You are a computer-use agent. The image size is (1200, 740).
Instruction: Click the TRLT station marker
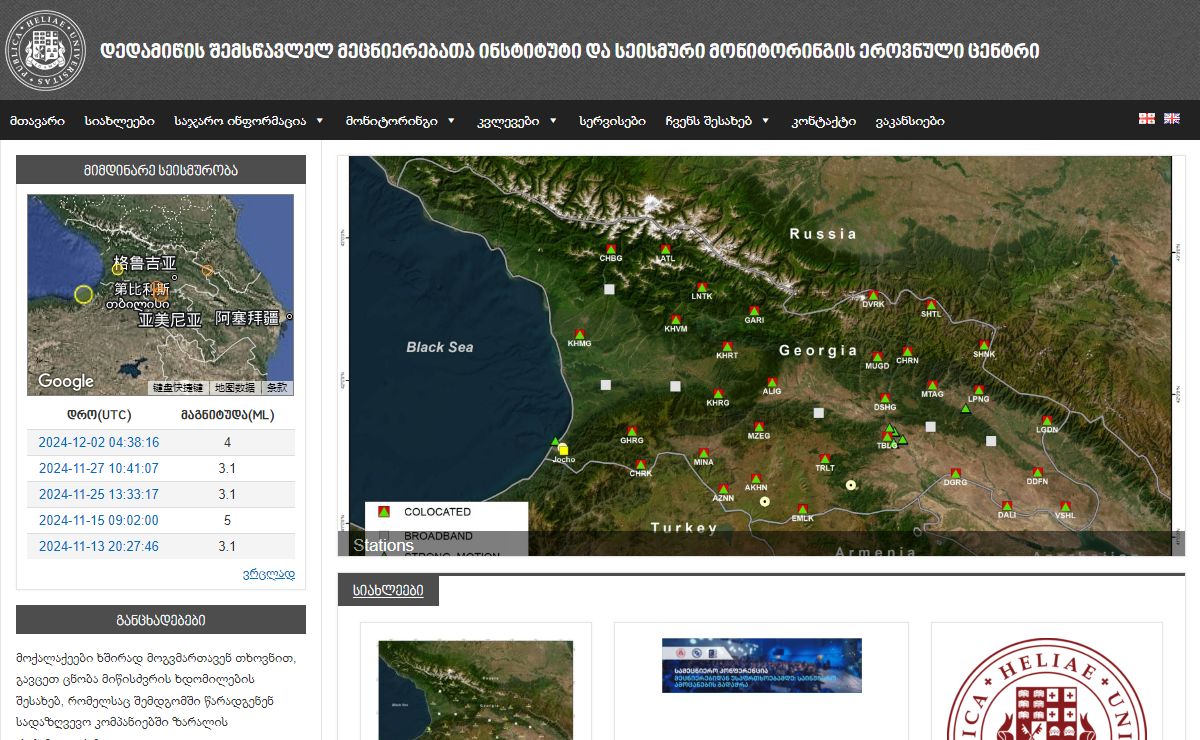825,459
